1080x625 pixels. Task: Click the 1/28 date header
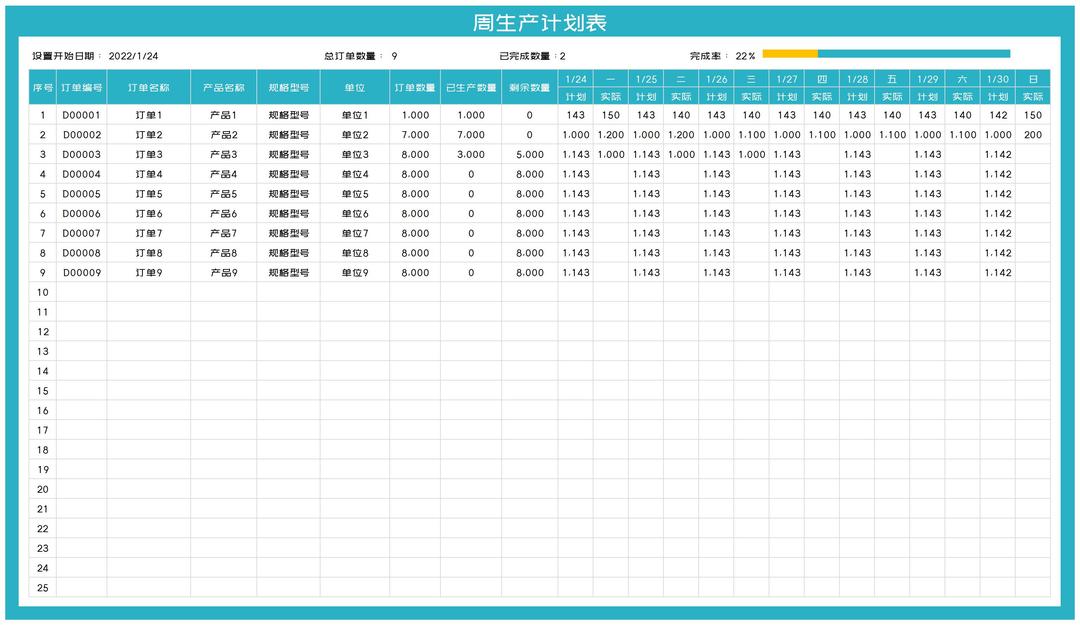(x=858, y=79)
